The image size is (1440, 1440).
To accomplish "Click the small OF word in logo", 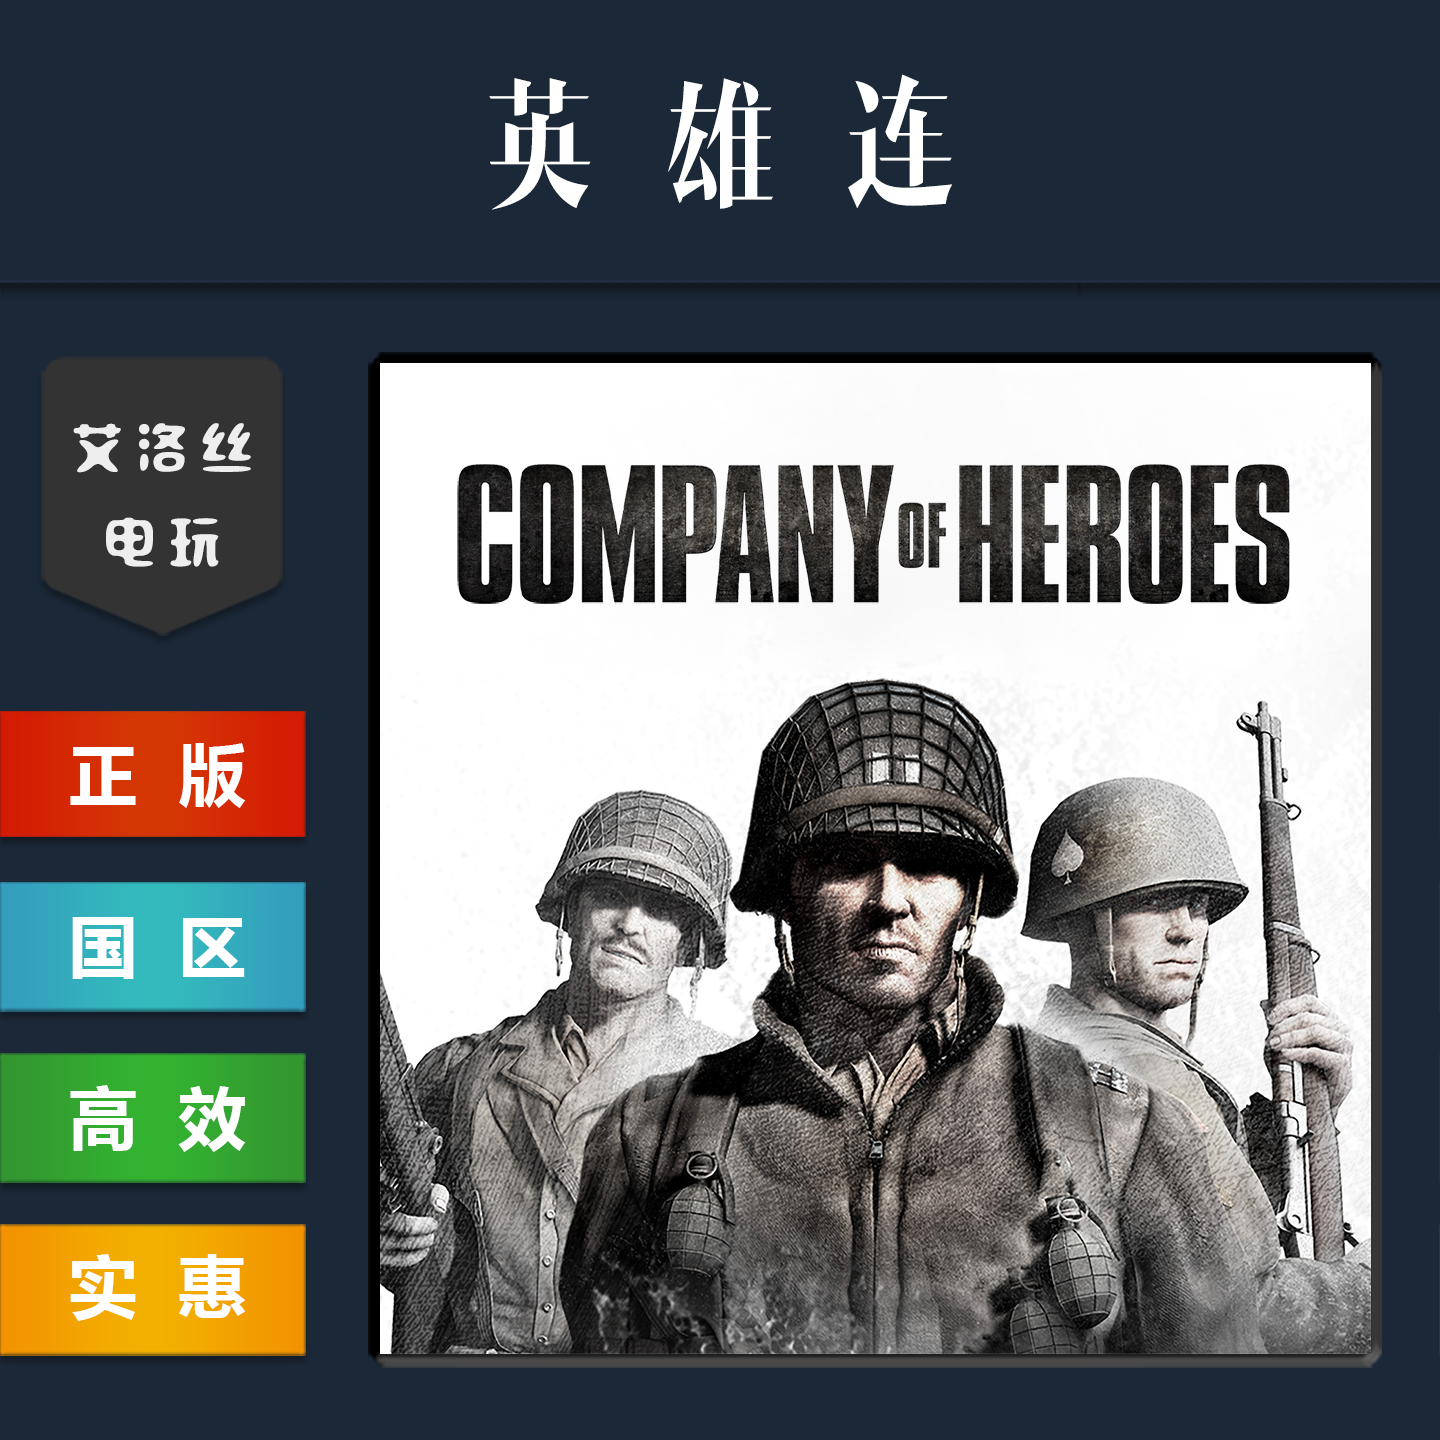I will [x=921, y=536].
